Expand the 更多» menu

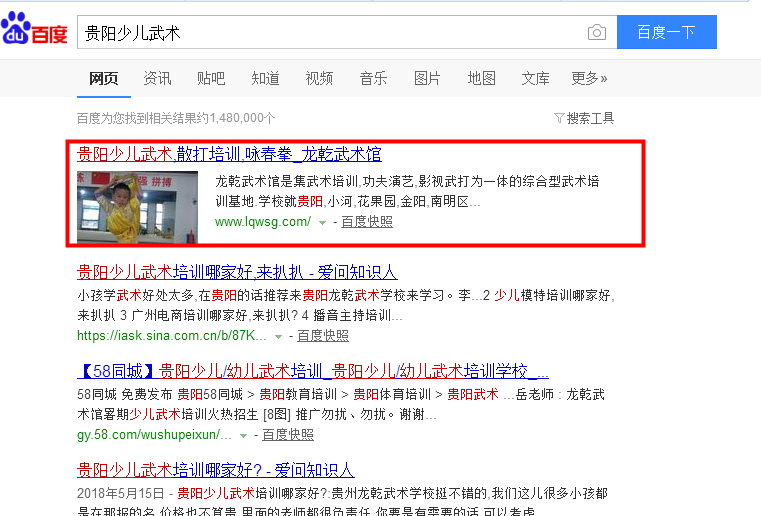pyautogui.click(x=589, y=78)
